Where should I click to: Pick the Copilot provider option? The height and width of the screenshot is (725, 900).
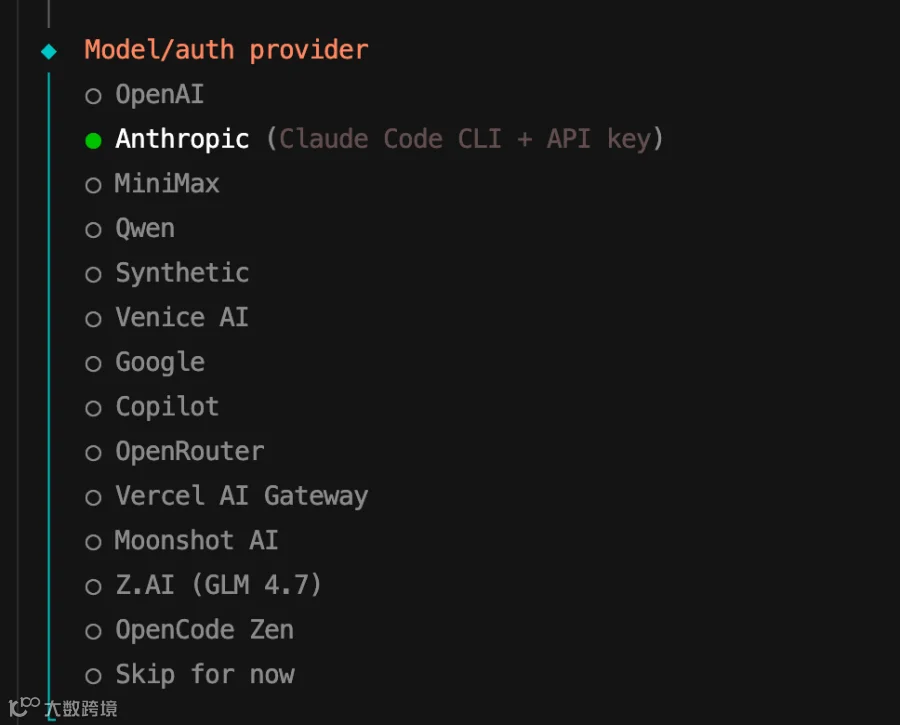[x=152, y=408]
